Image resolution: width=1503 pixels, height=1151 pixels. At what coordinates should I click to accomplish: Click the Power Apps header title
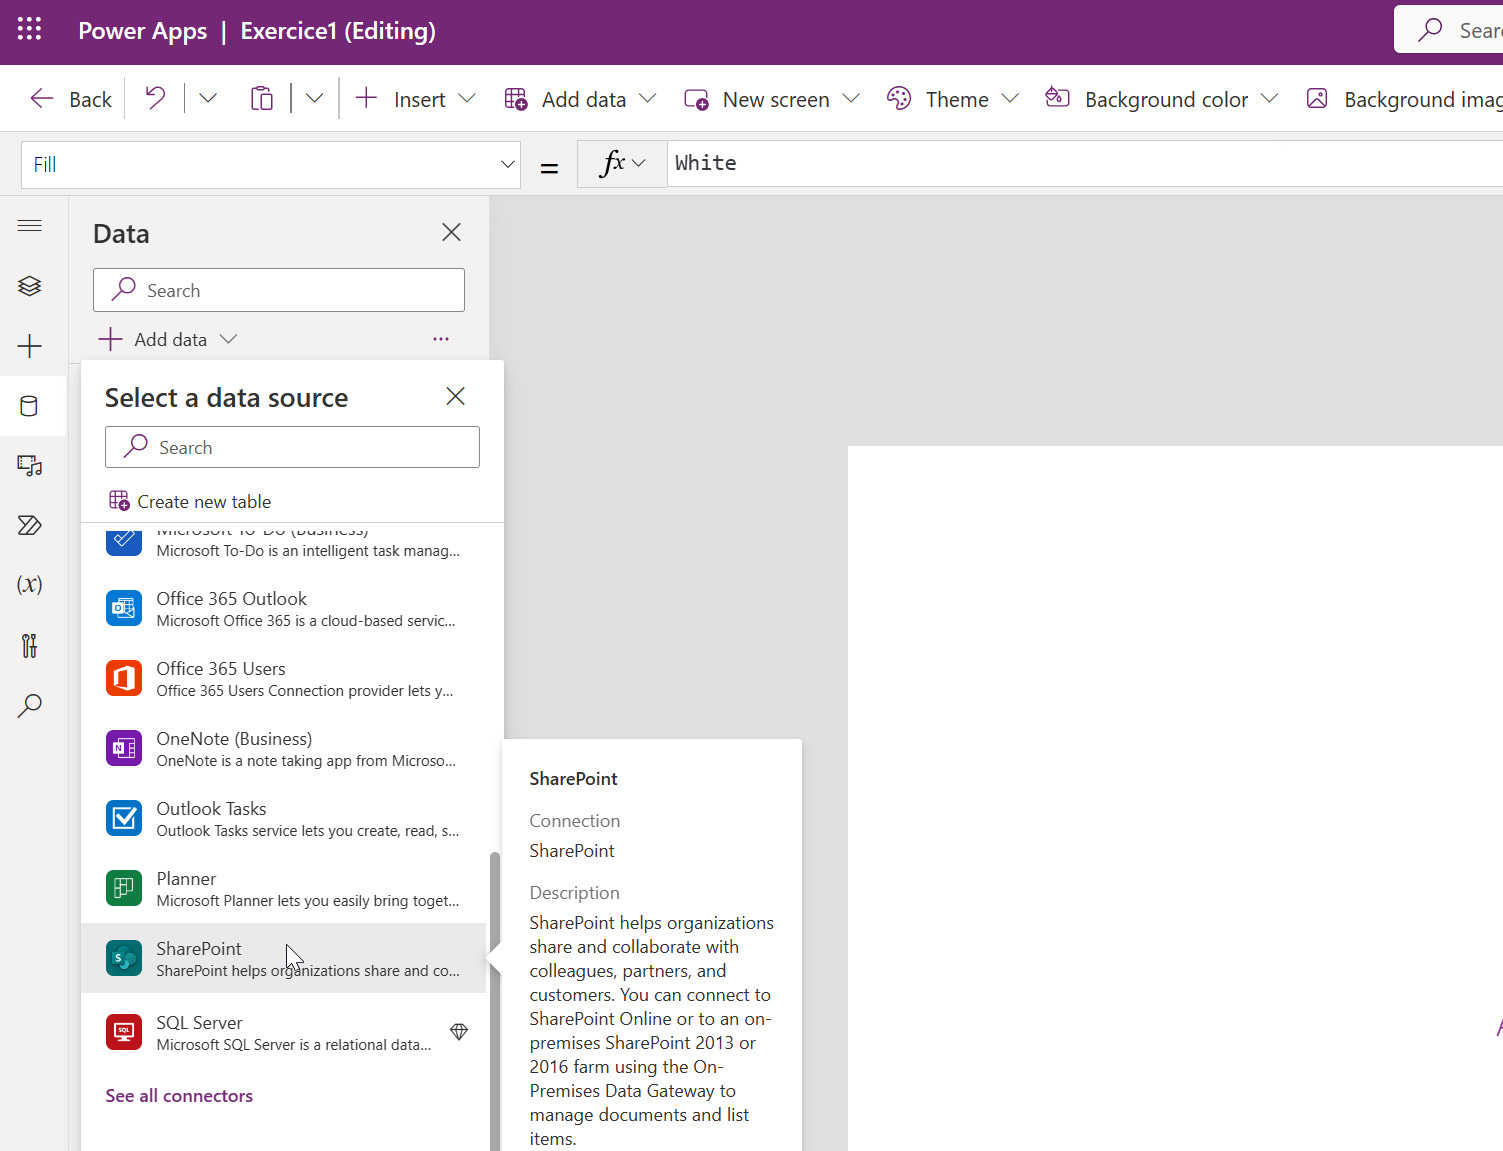pyautogui.click(x=143, y=31)
